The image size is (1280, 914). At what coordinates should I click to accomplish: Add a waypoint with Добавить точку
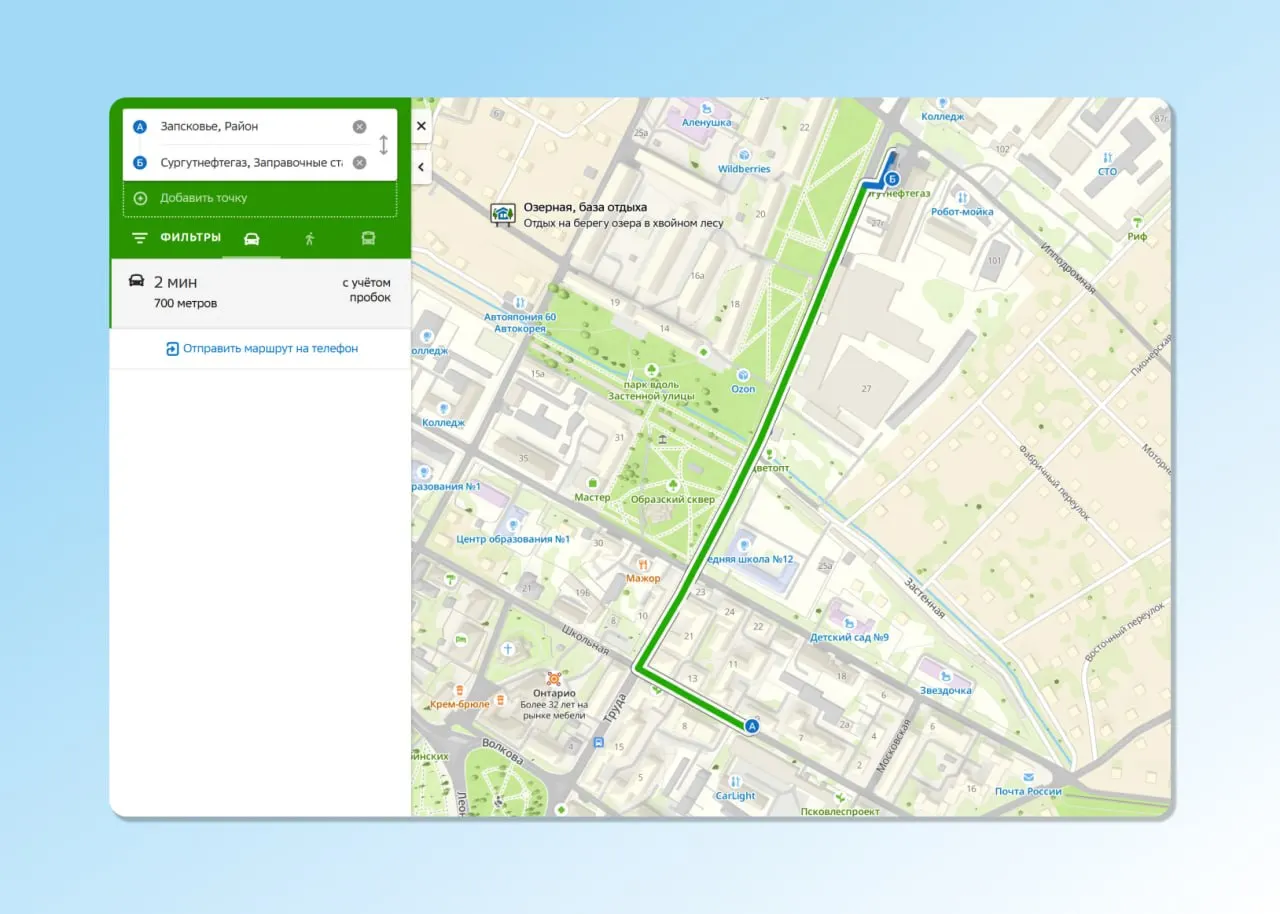click(260, 198)
